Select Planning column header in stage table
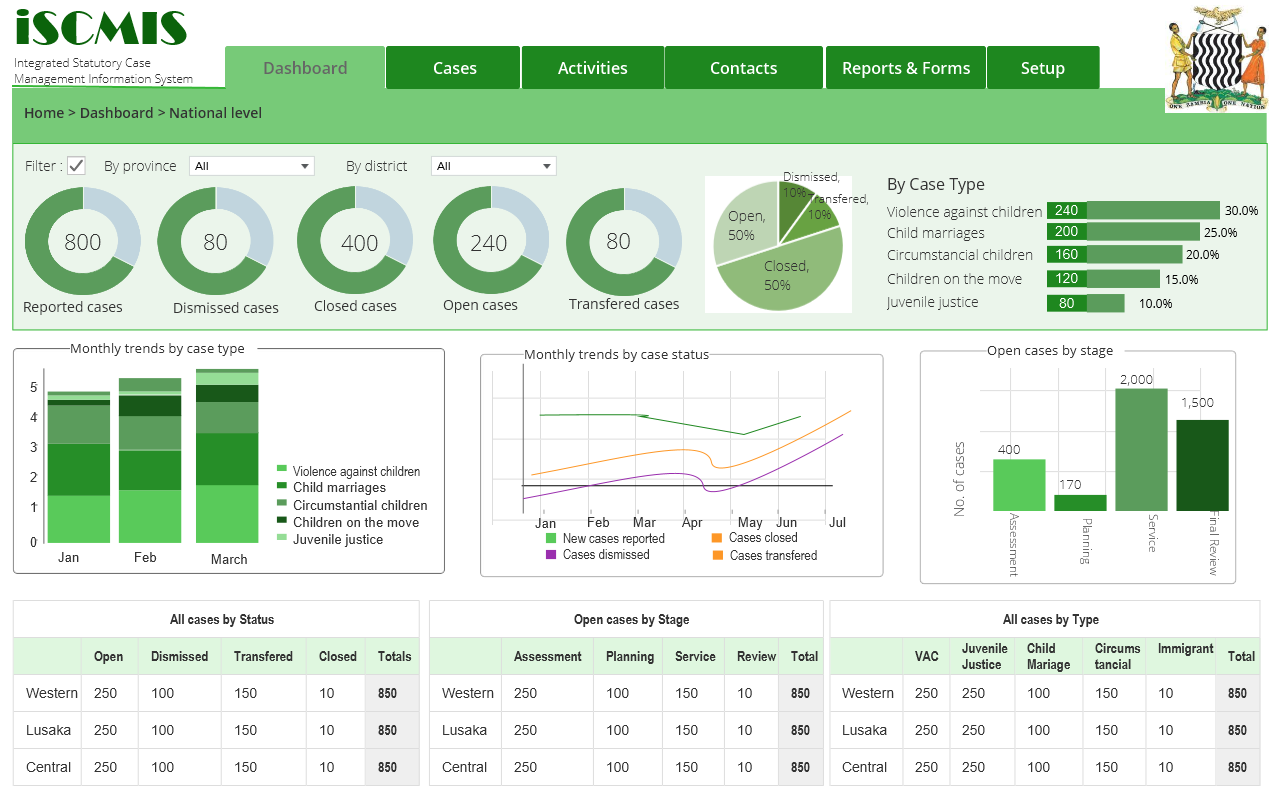 630,657
